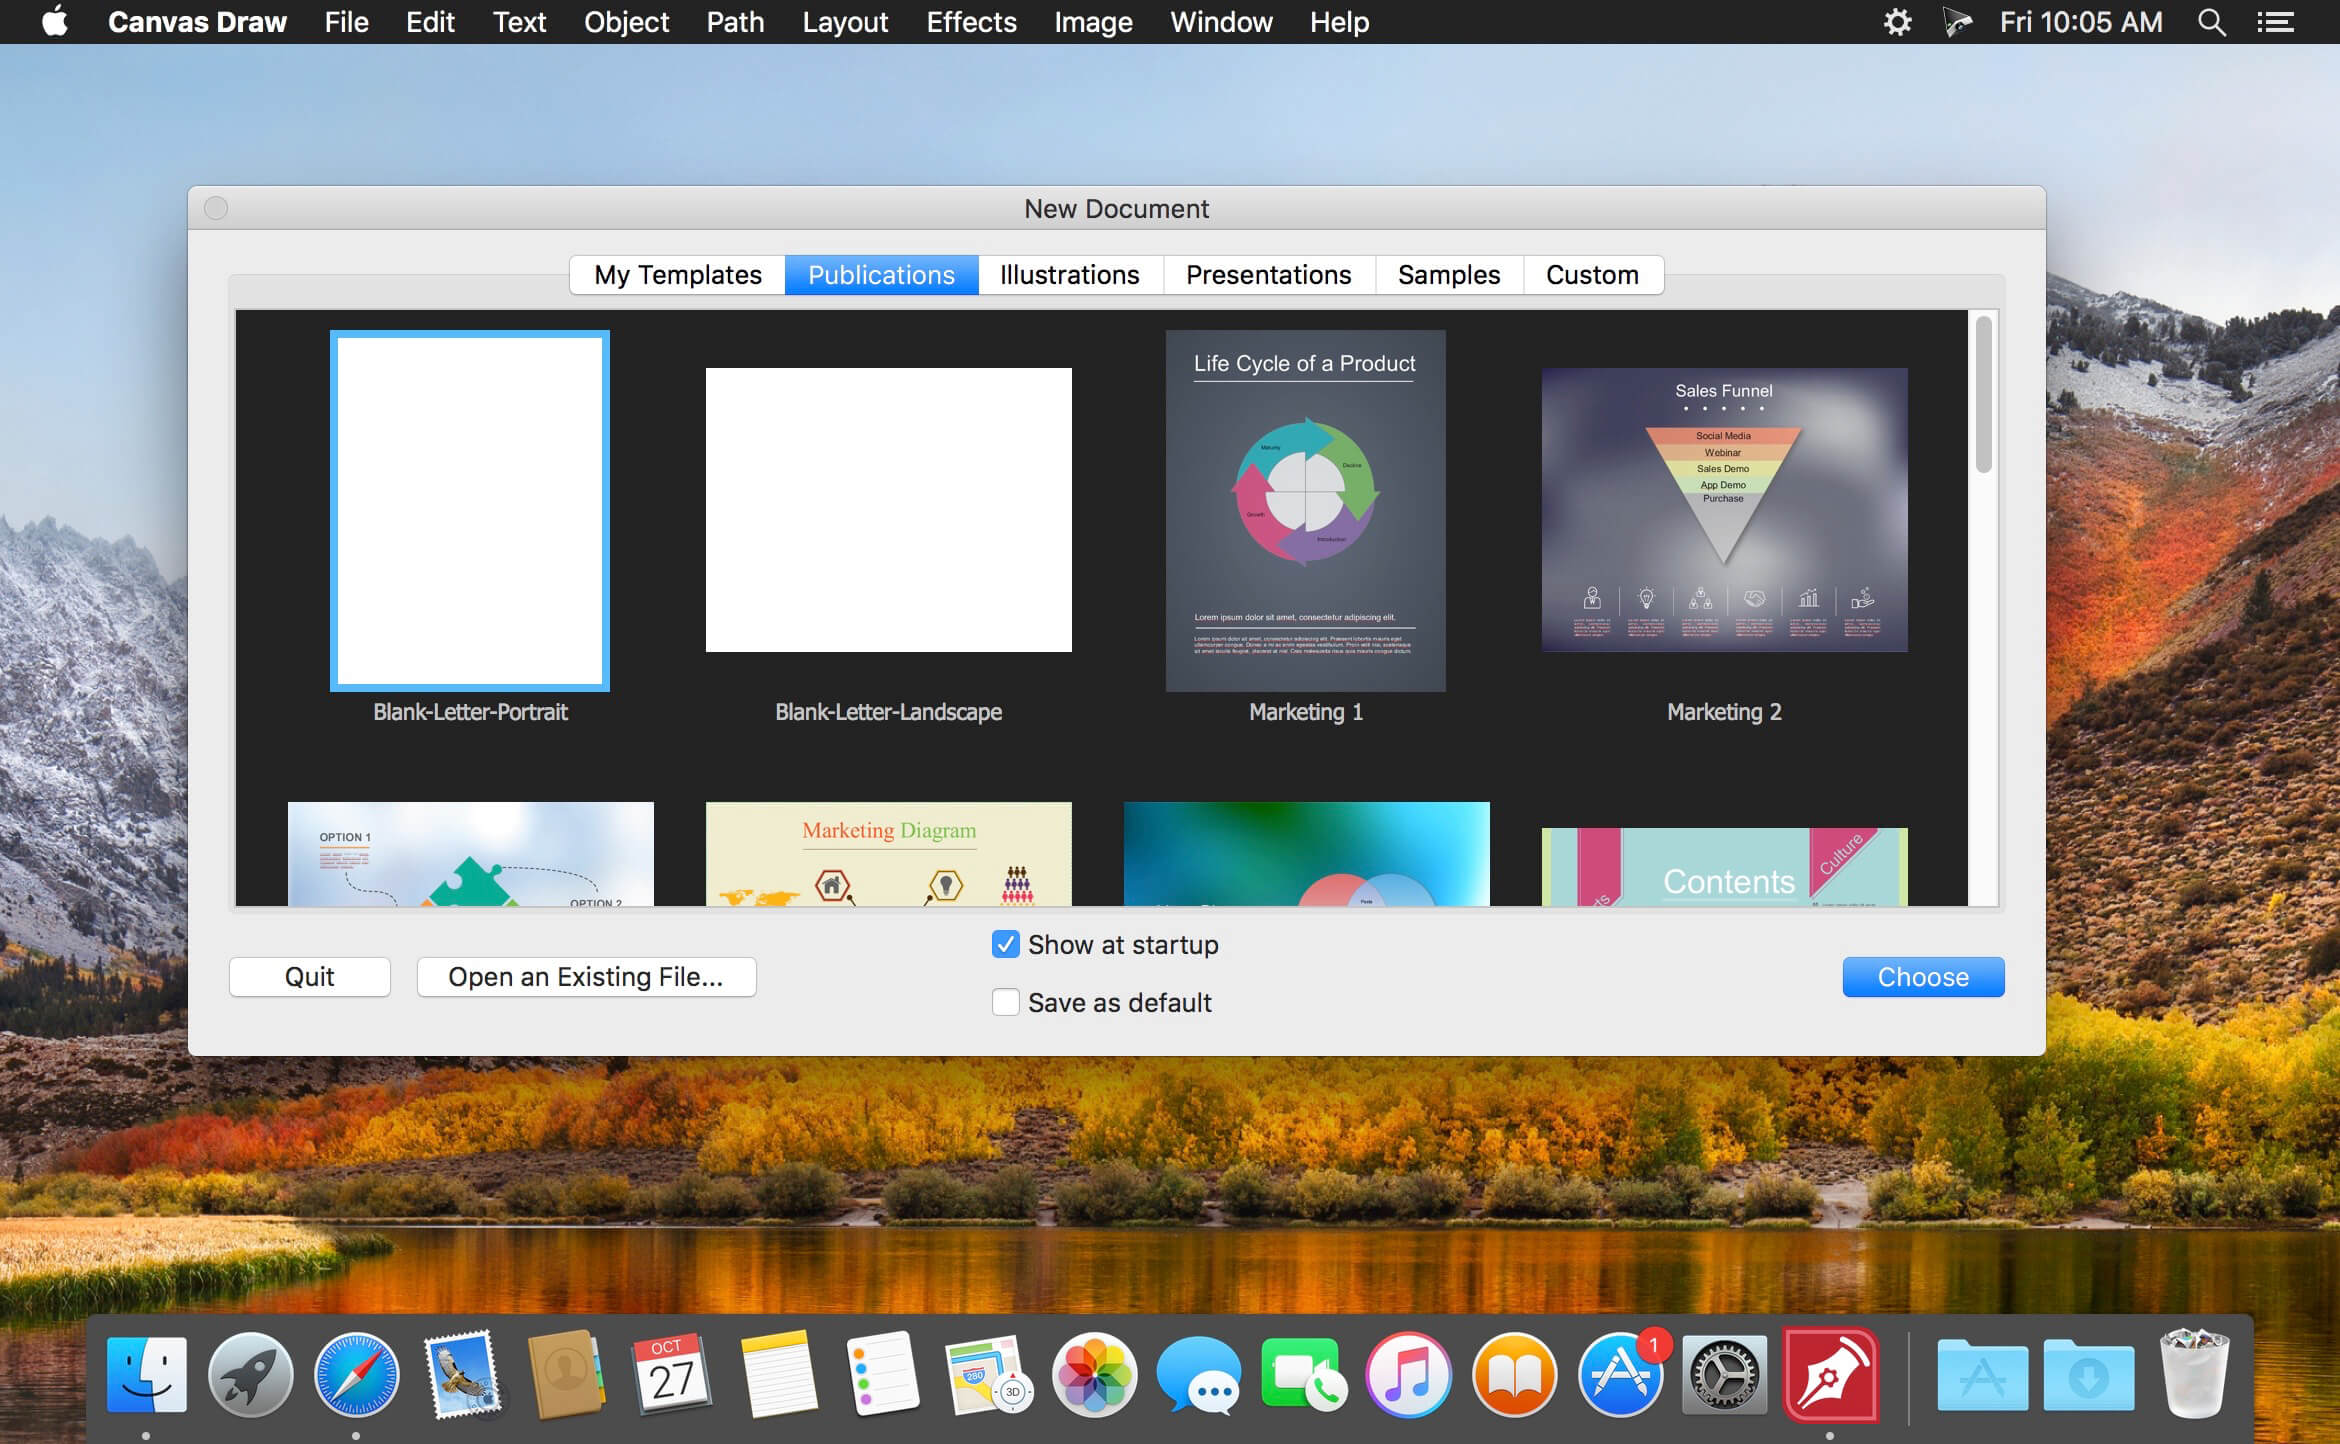
Task: Open the Apple menu
Action: (55, 21)
